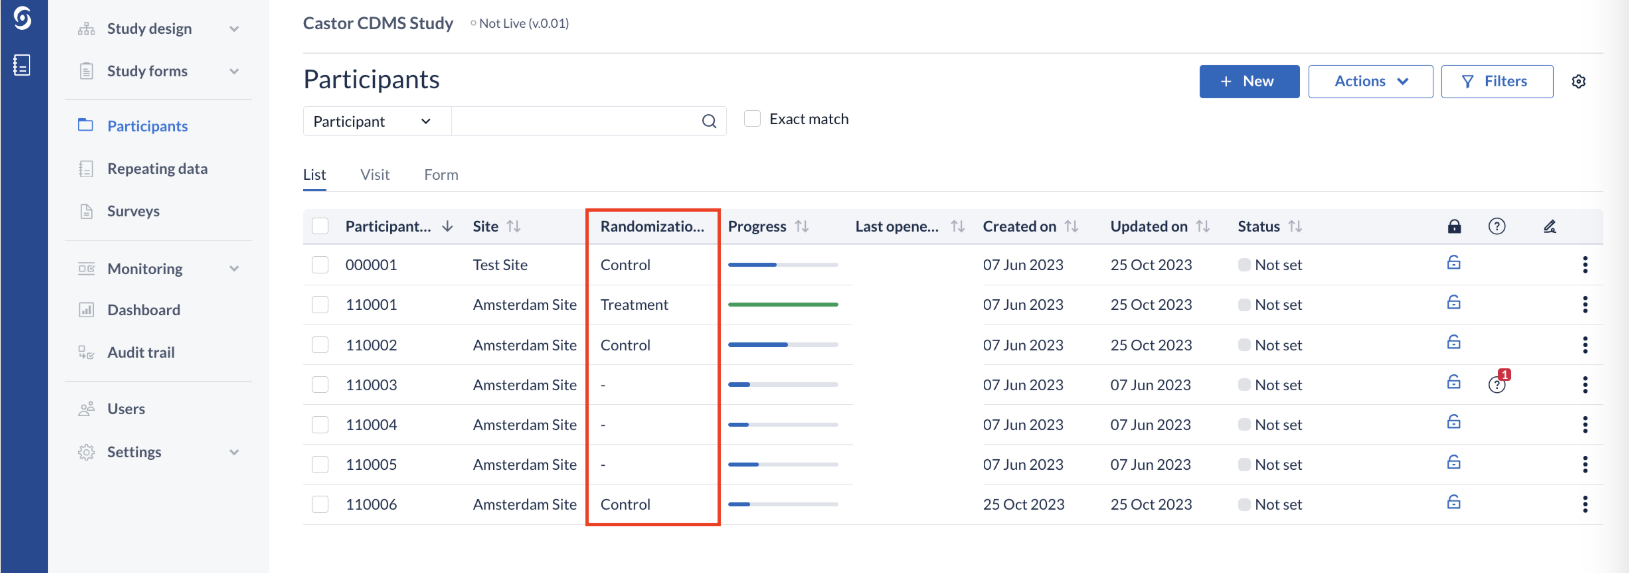Sort by Progress column arrows
The image size is (1629, 573).
click(802, 227)
